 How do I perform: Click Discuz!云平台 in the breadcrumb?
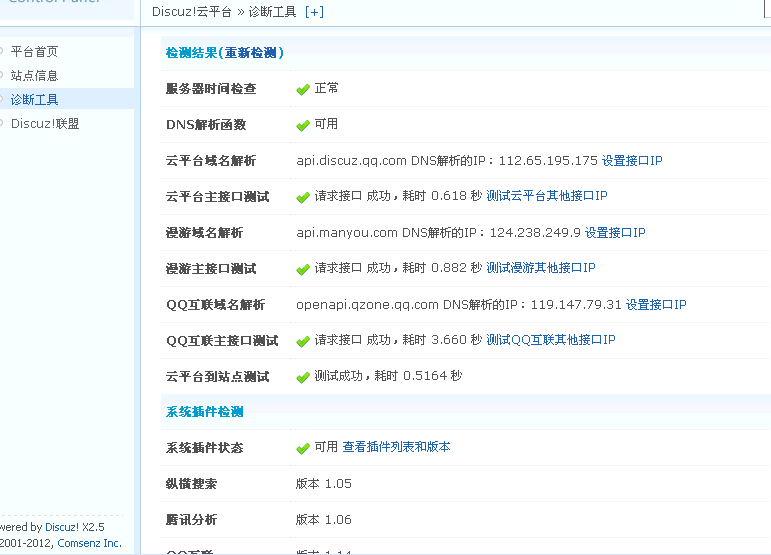tap(192, 12)
